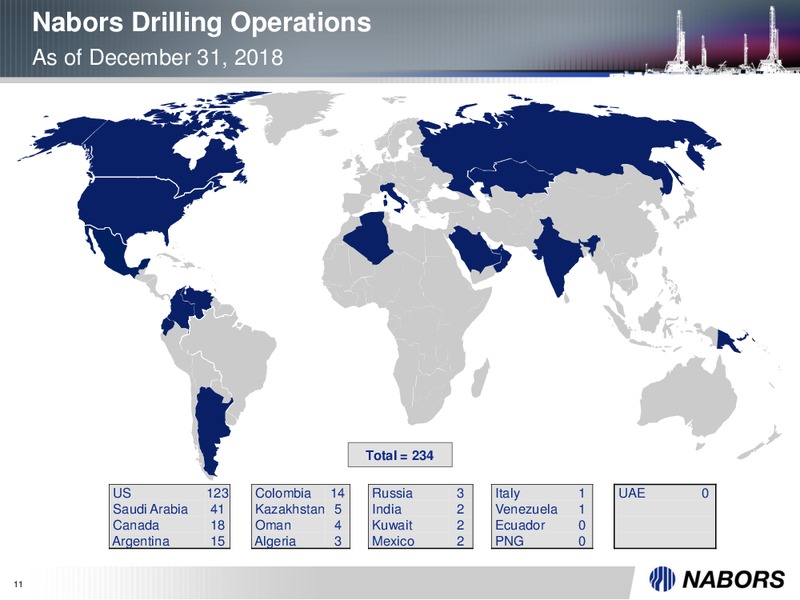This screenshot has width=800, height=600.
Task: Click the 'Italy' table label
Action: [x=508, y=493]
